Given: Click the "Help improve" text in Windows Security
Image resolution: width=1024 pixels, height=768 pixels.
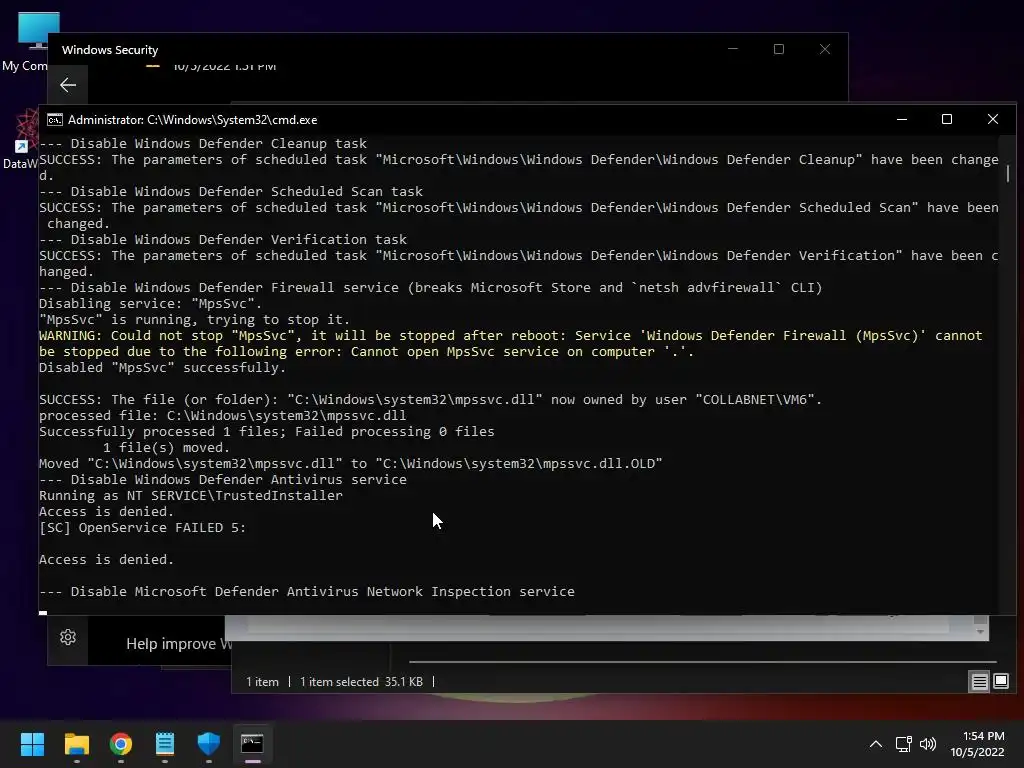Looking at the screenshot, I should (x=179, y=644).
